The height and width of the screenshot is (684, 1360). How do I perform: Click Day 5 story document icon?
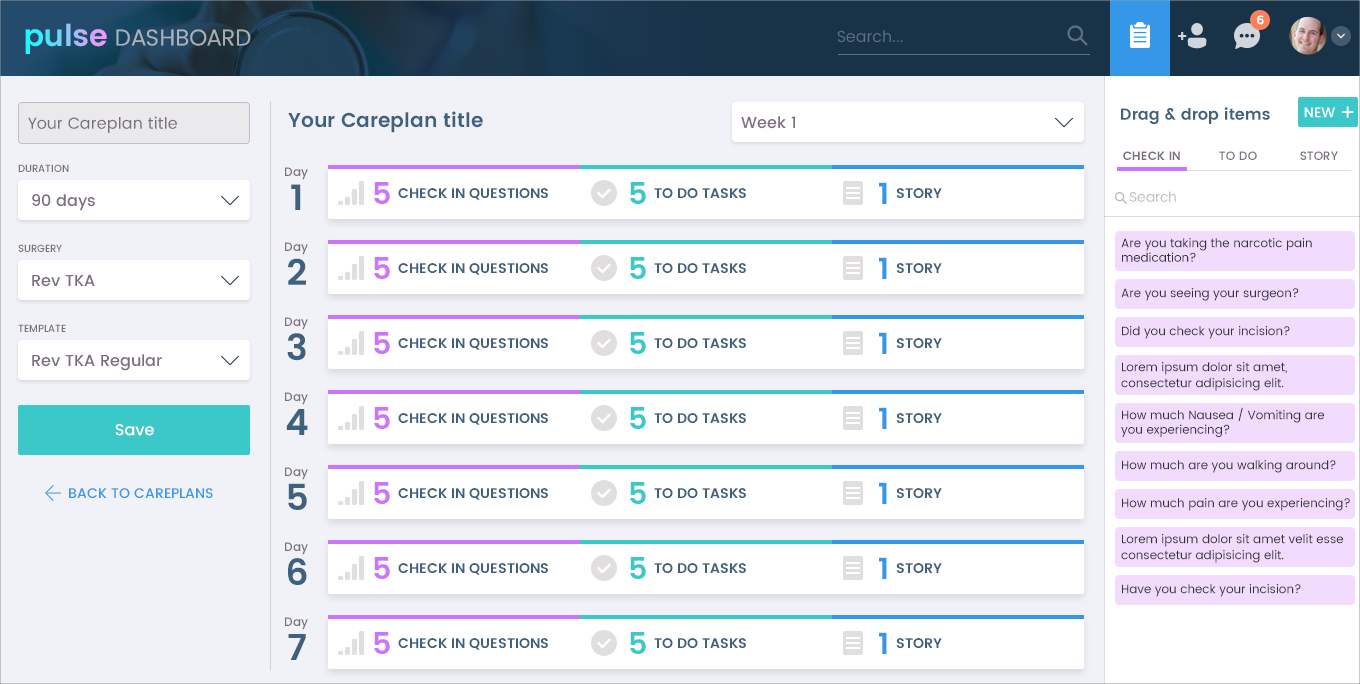(853, 493)
